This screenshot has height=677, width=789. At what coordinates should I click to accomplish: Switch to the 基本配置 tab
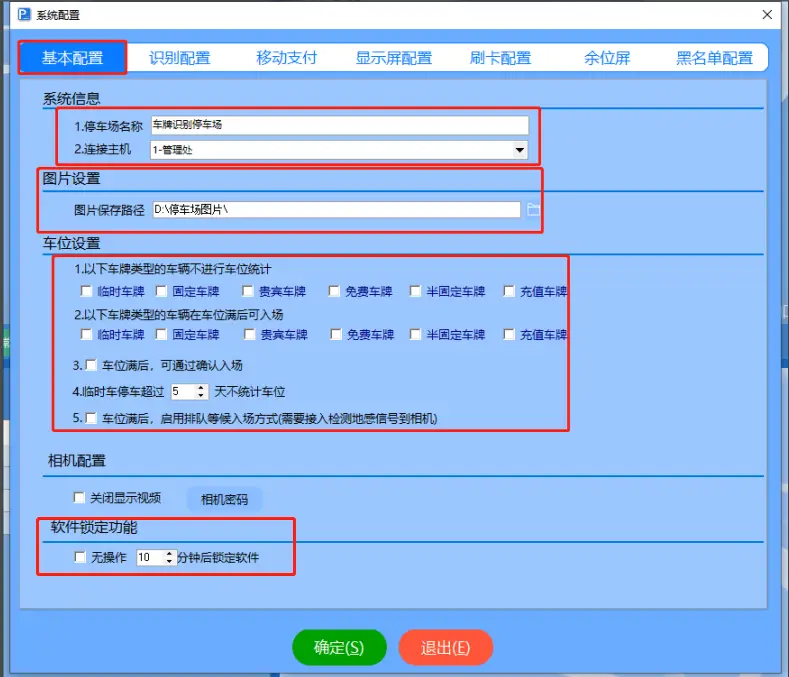pos(72,58)
